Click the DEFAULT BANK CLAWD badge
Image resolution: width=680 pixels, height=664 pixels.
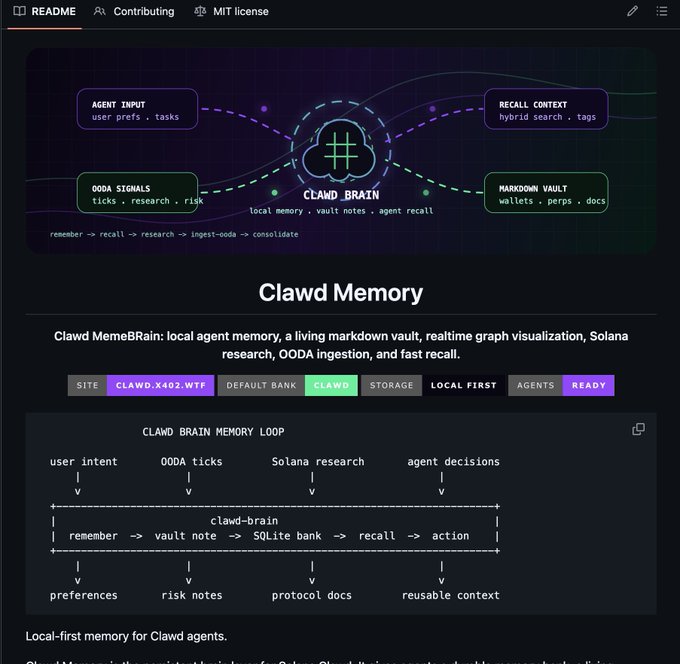tap(288, 386)
